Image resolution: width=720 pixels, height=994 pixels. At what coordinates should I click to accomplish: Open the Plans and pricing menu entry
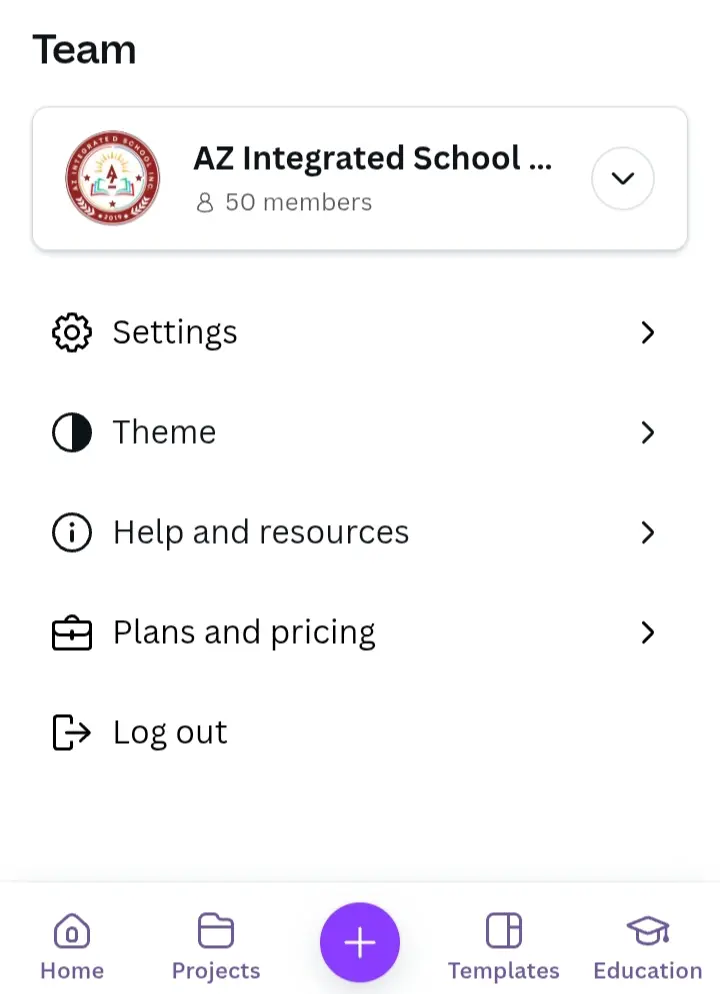click(x=360, y=633)
